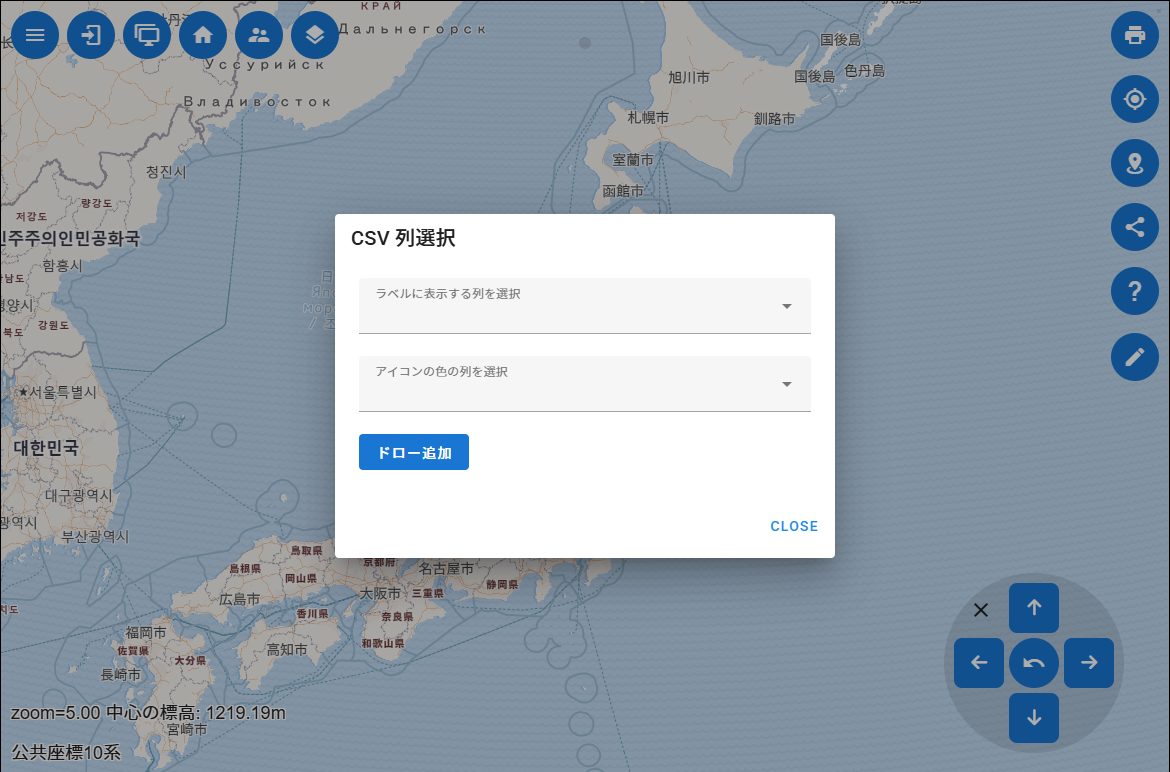Open the map layers icon
The width and height of the screenshot is (1170, 772).
315,35
